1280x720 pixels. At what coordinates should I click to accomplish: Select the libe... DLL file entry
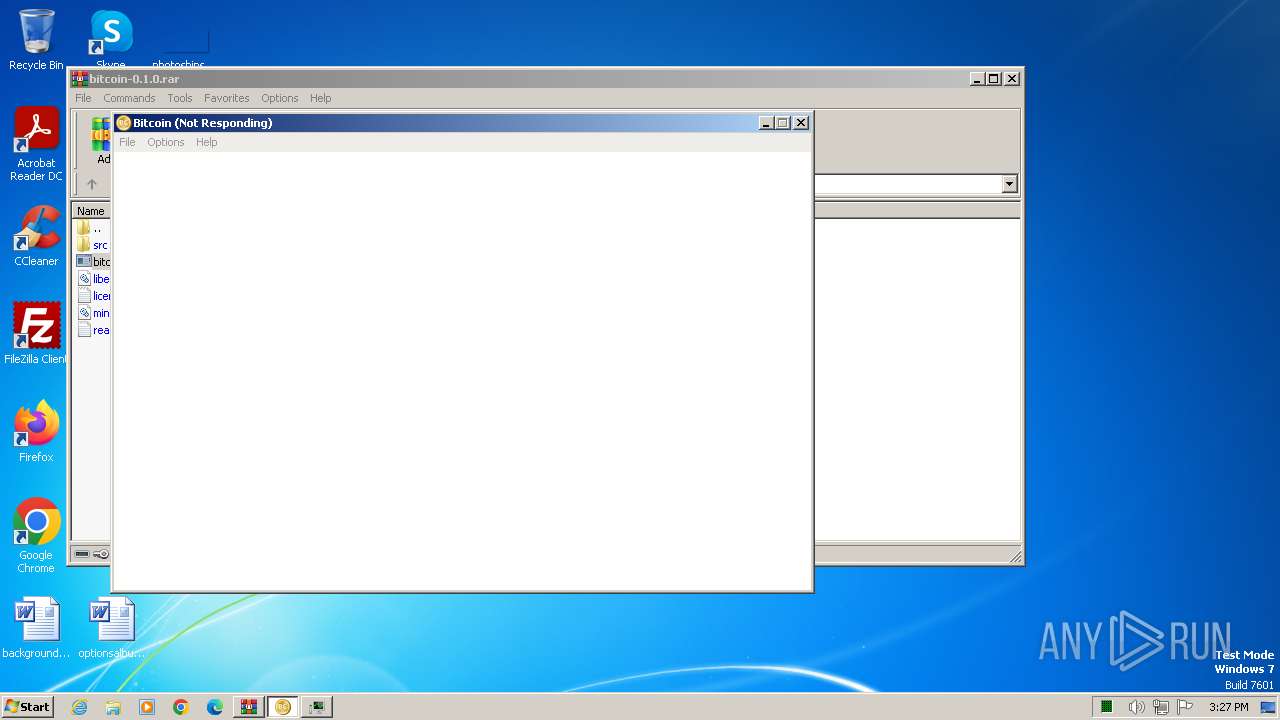coord(92,279)
